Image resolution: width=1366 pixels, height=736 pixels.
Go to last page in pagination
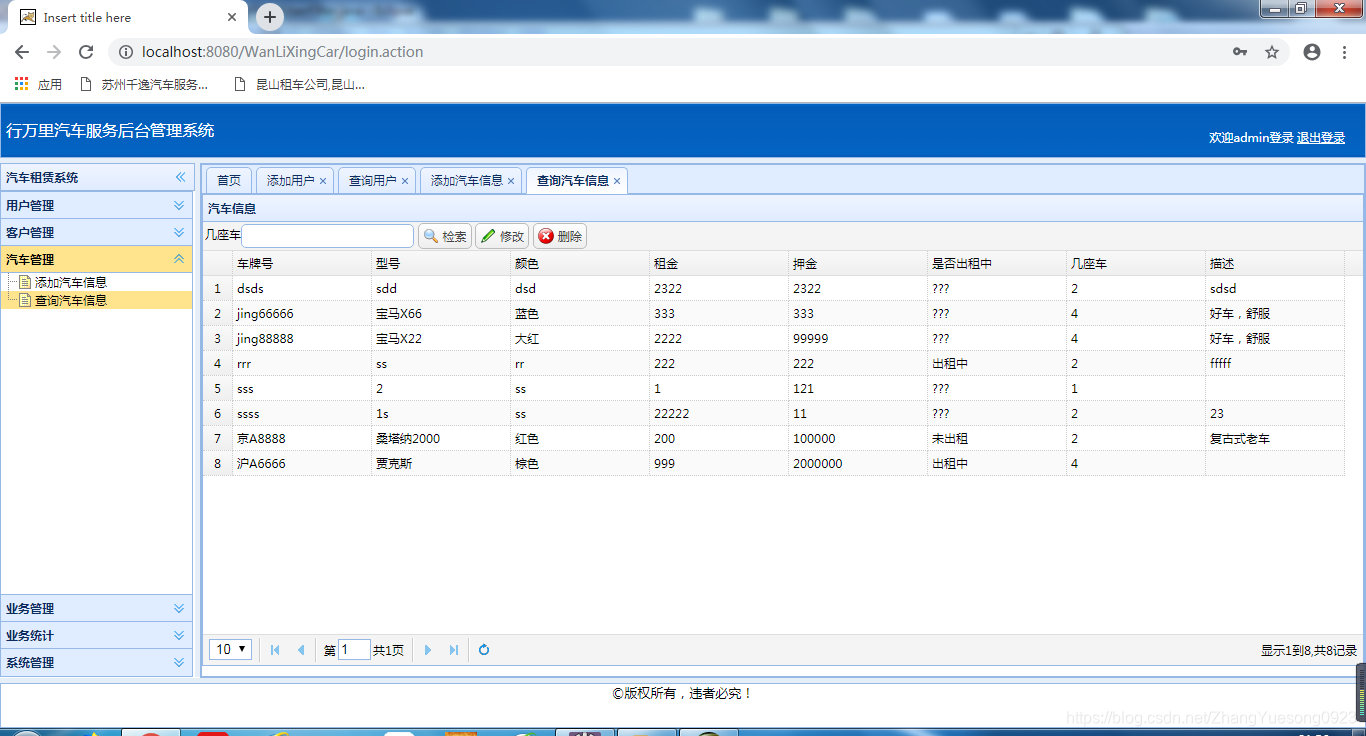pyautogui.click(x=454, y=650)
